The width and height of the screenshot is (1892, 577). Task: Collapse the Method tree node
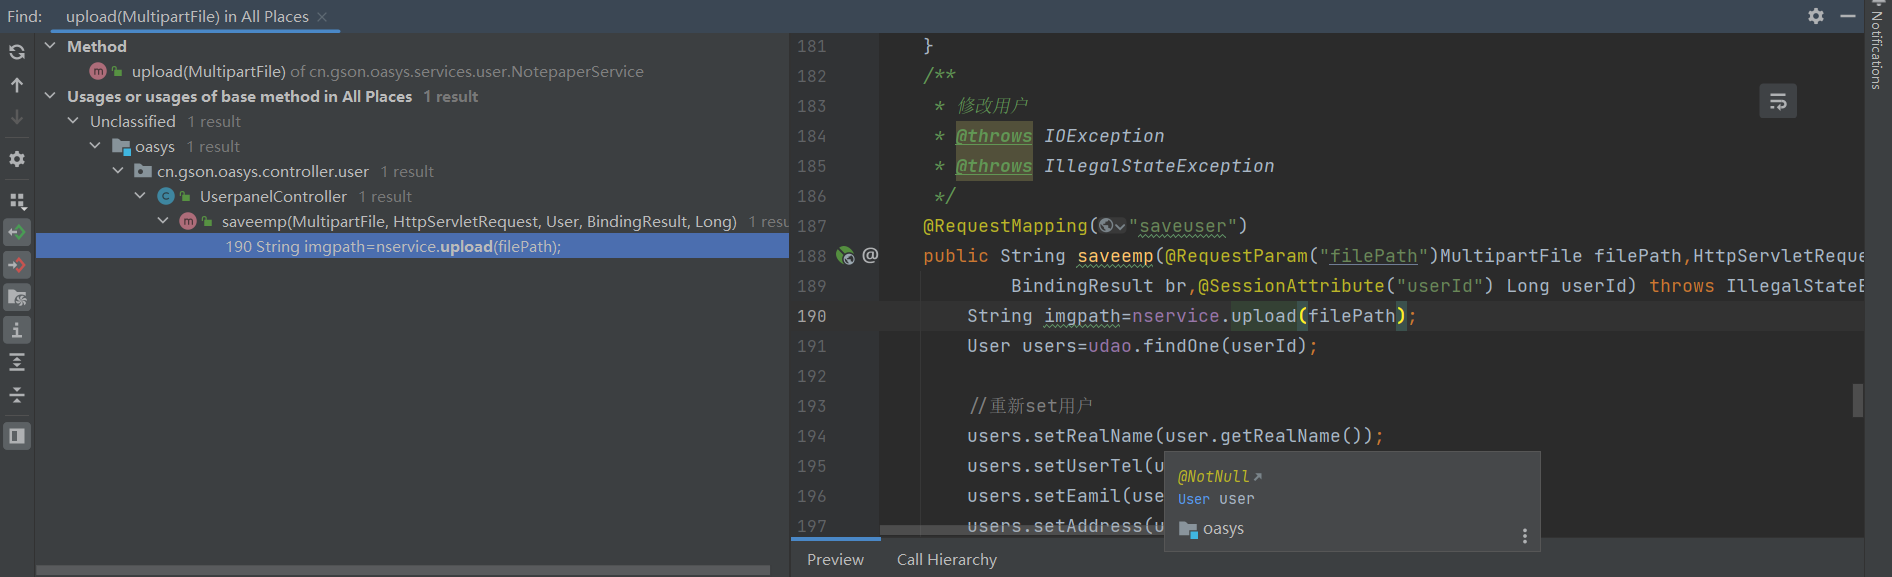(x=50, y=46)
